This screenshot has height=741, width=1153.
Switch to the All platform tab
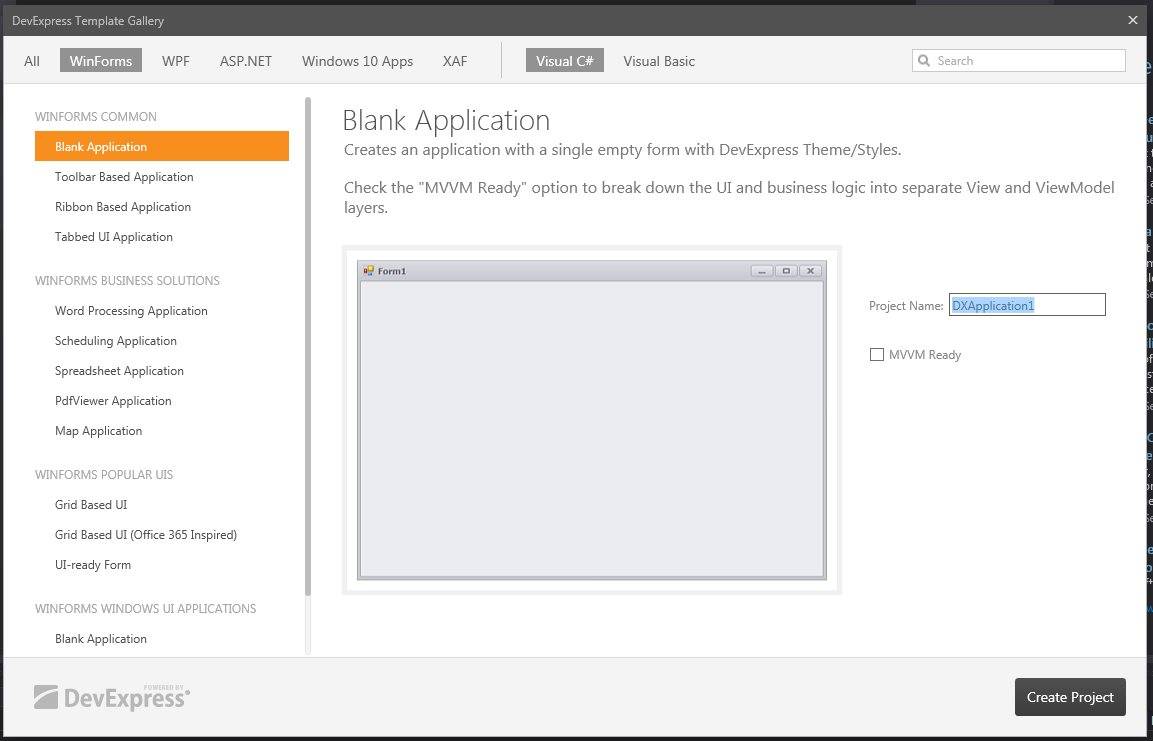click(32, 61)
